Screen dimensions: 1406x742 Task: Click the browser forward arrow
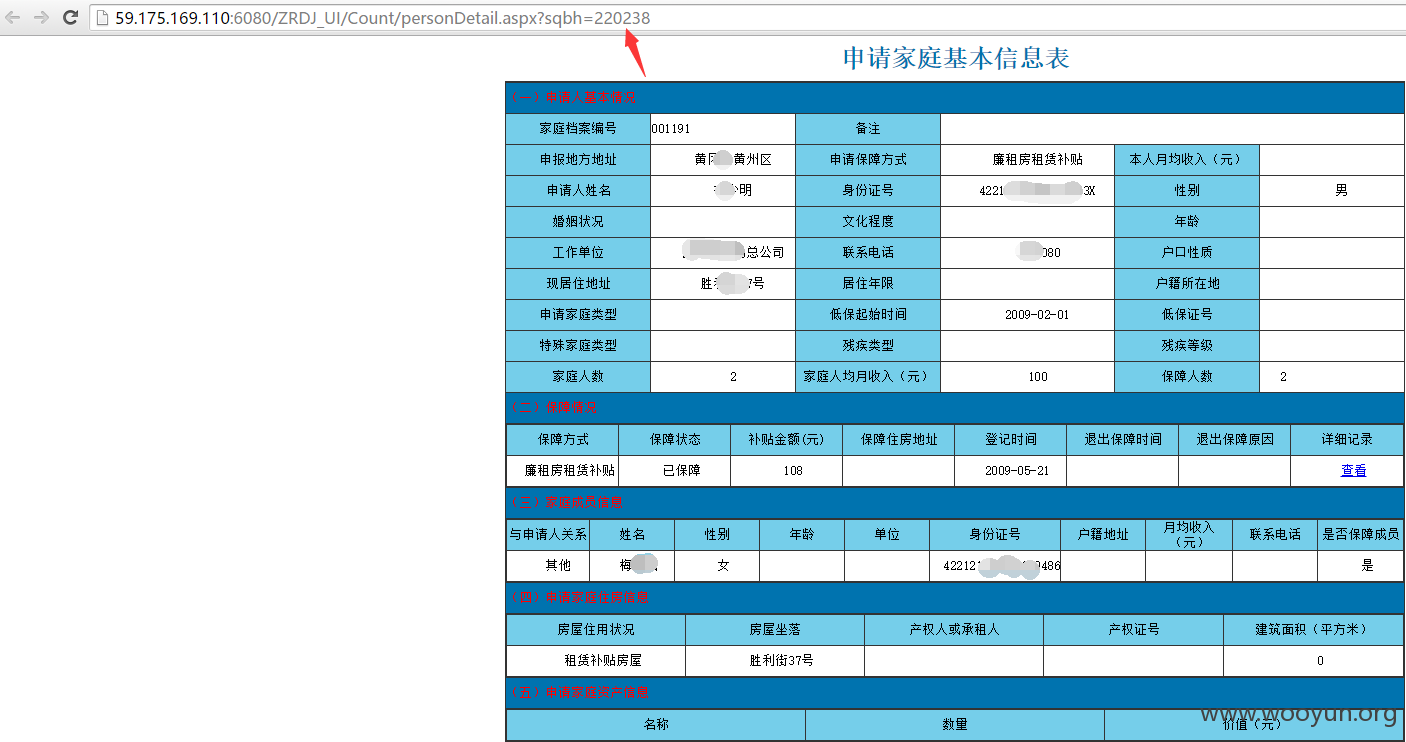point(42,17)
